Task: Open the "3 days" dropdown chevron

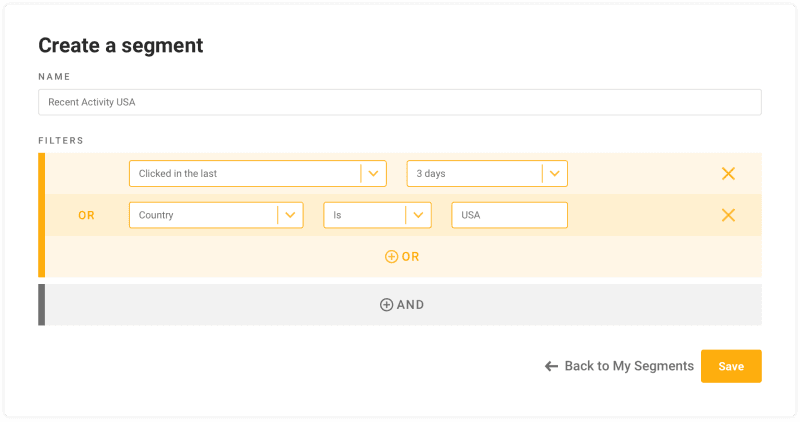Action: point(555,174)
